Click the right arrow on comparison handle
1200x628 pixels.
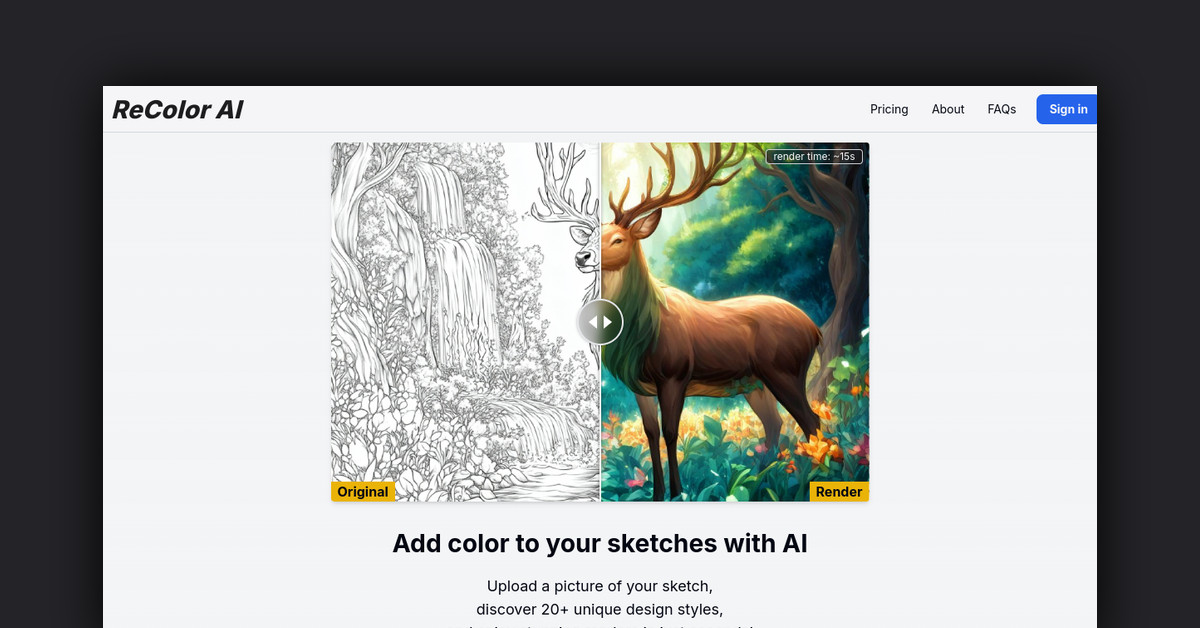pyautogui.click(x=608, y=322)
